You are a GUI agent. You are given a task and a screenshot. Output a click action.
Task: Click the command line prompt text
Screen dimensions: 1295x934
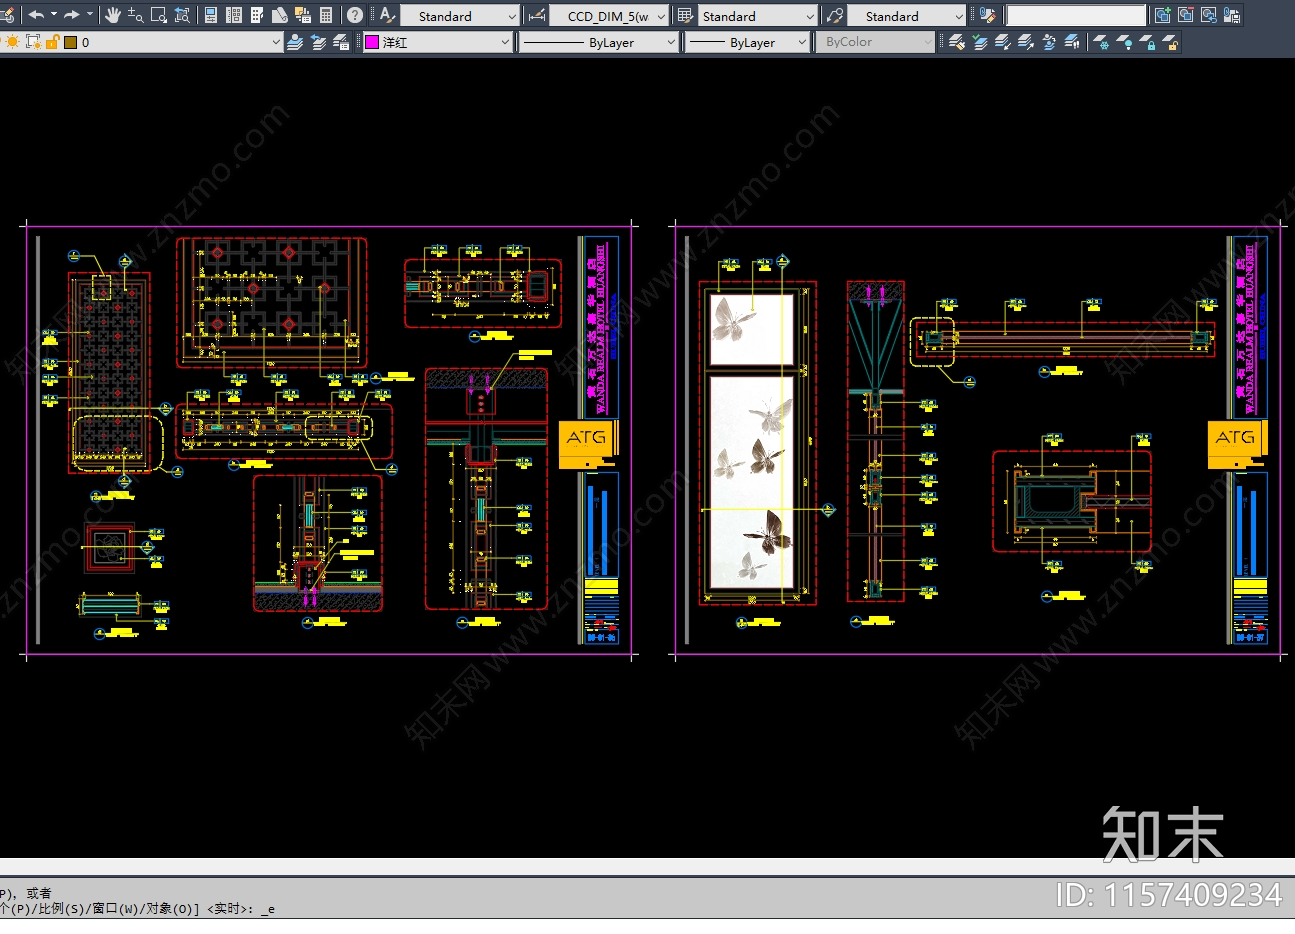(x=138, y=908)
